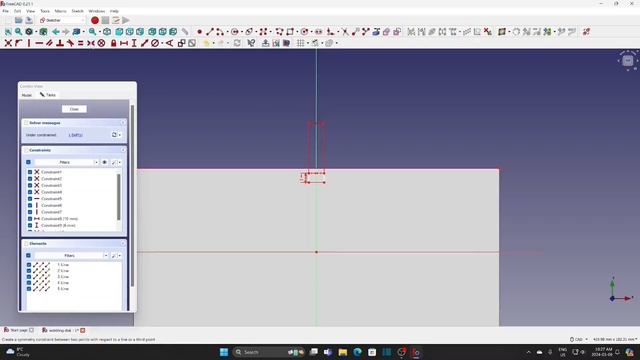Select the parallel constraint tool
Image resolution: width=640 pixels, height=360 pixels.
point(49,43)
